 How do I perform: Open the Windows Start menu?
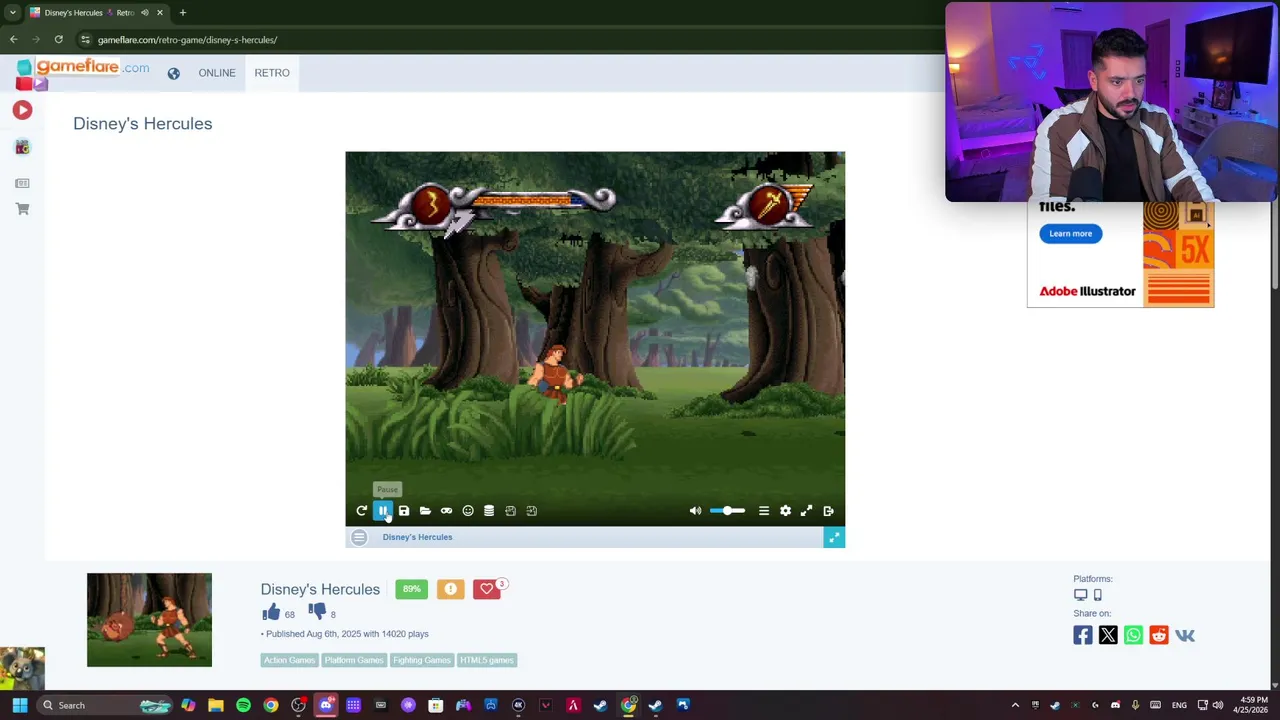tap(19, 705)
